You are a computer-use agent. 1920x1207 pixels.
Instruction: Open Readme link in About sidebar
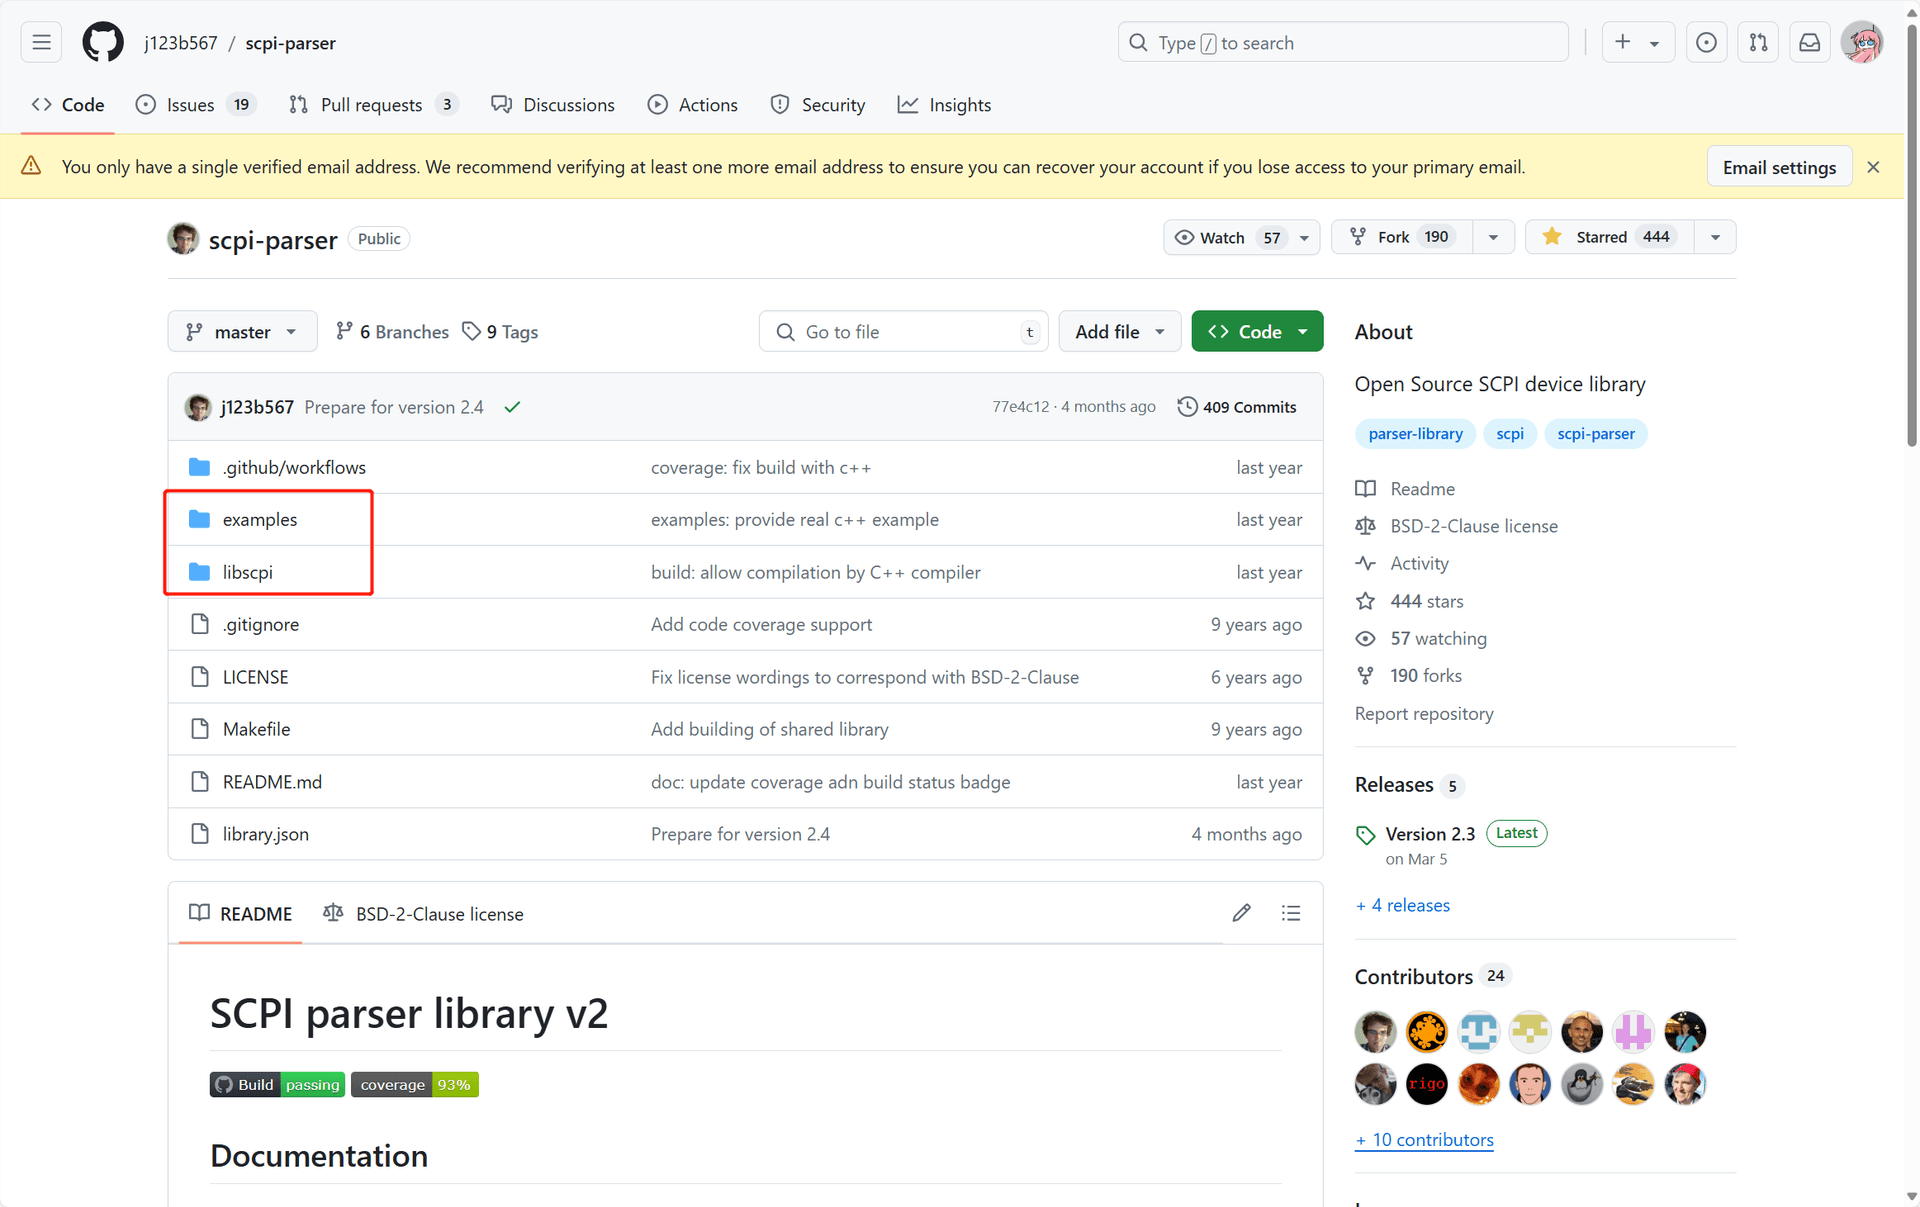point(1405,489)
